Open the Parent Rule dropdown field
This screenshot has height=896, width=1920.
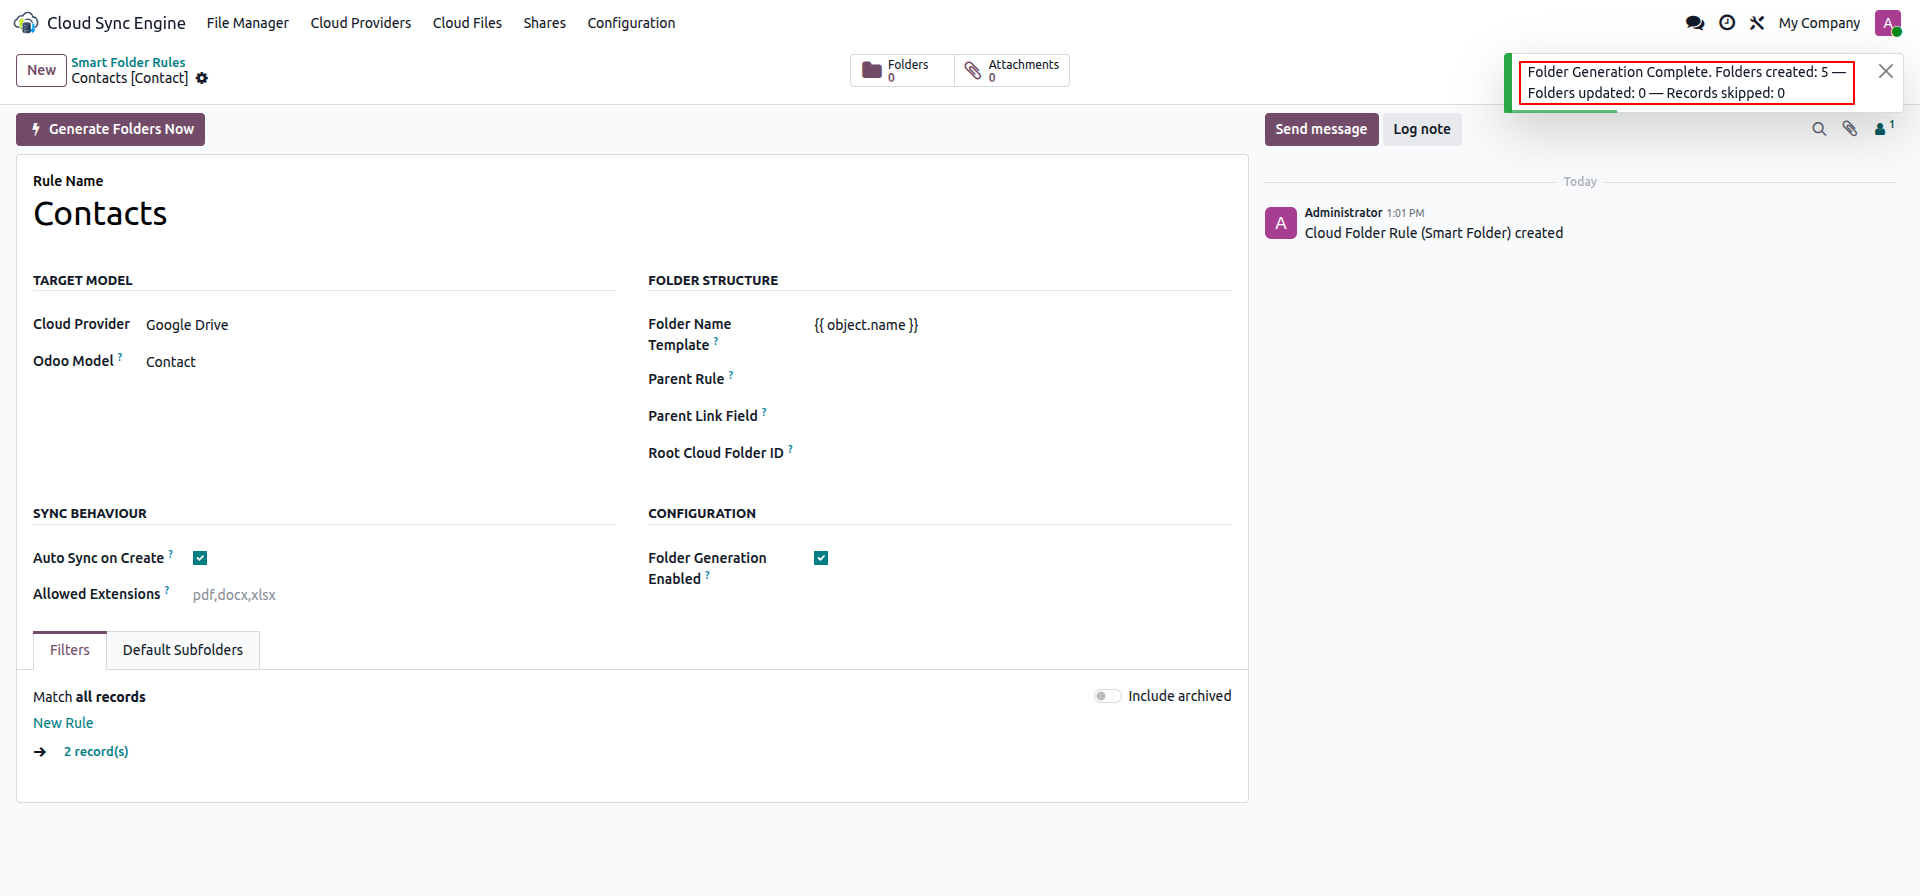click(1022, 379)
